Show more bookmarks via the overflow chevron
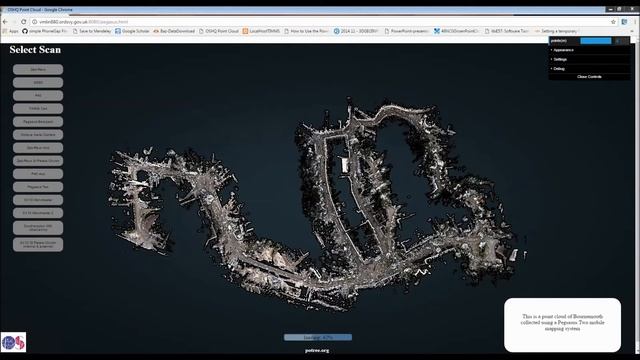The image size is (640, 360). click(x=632, y=31)
